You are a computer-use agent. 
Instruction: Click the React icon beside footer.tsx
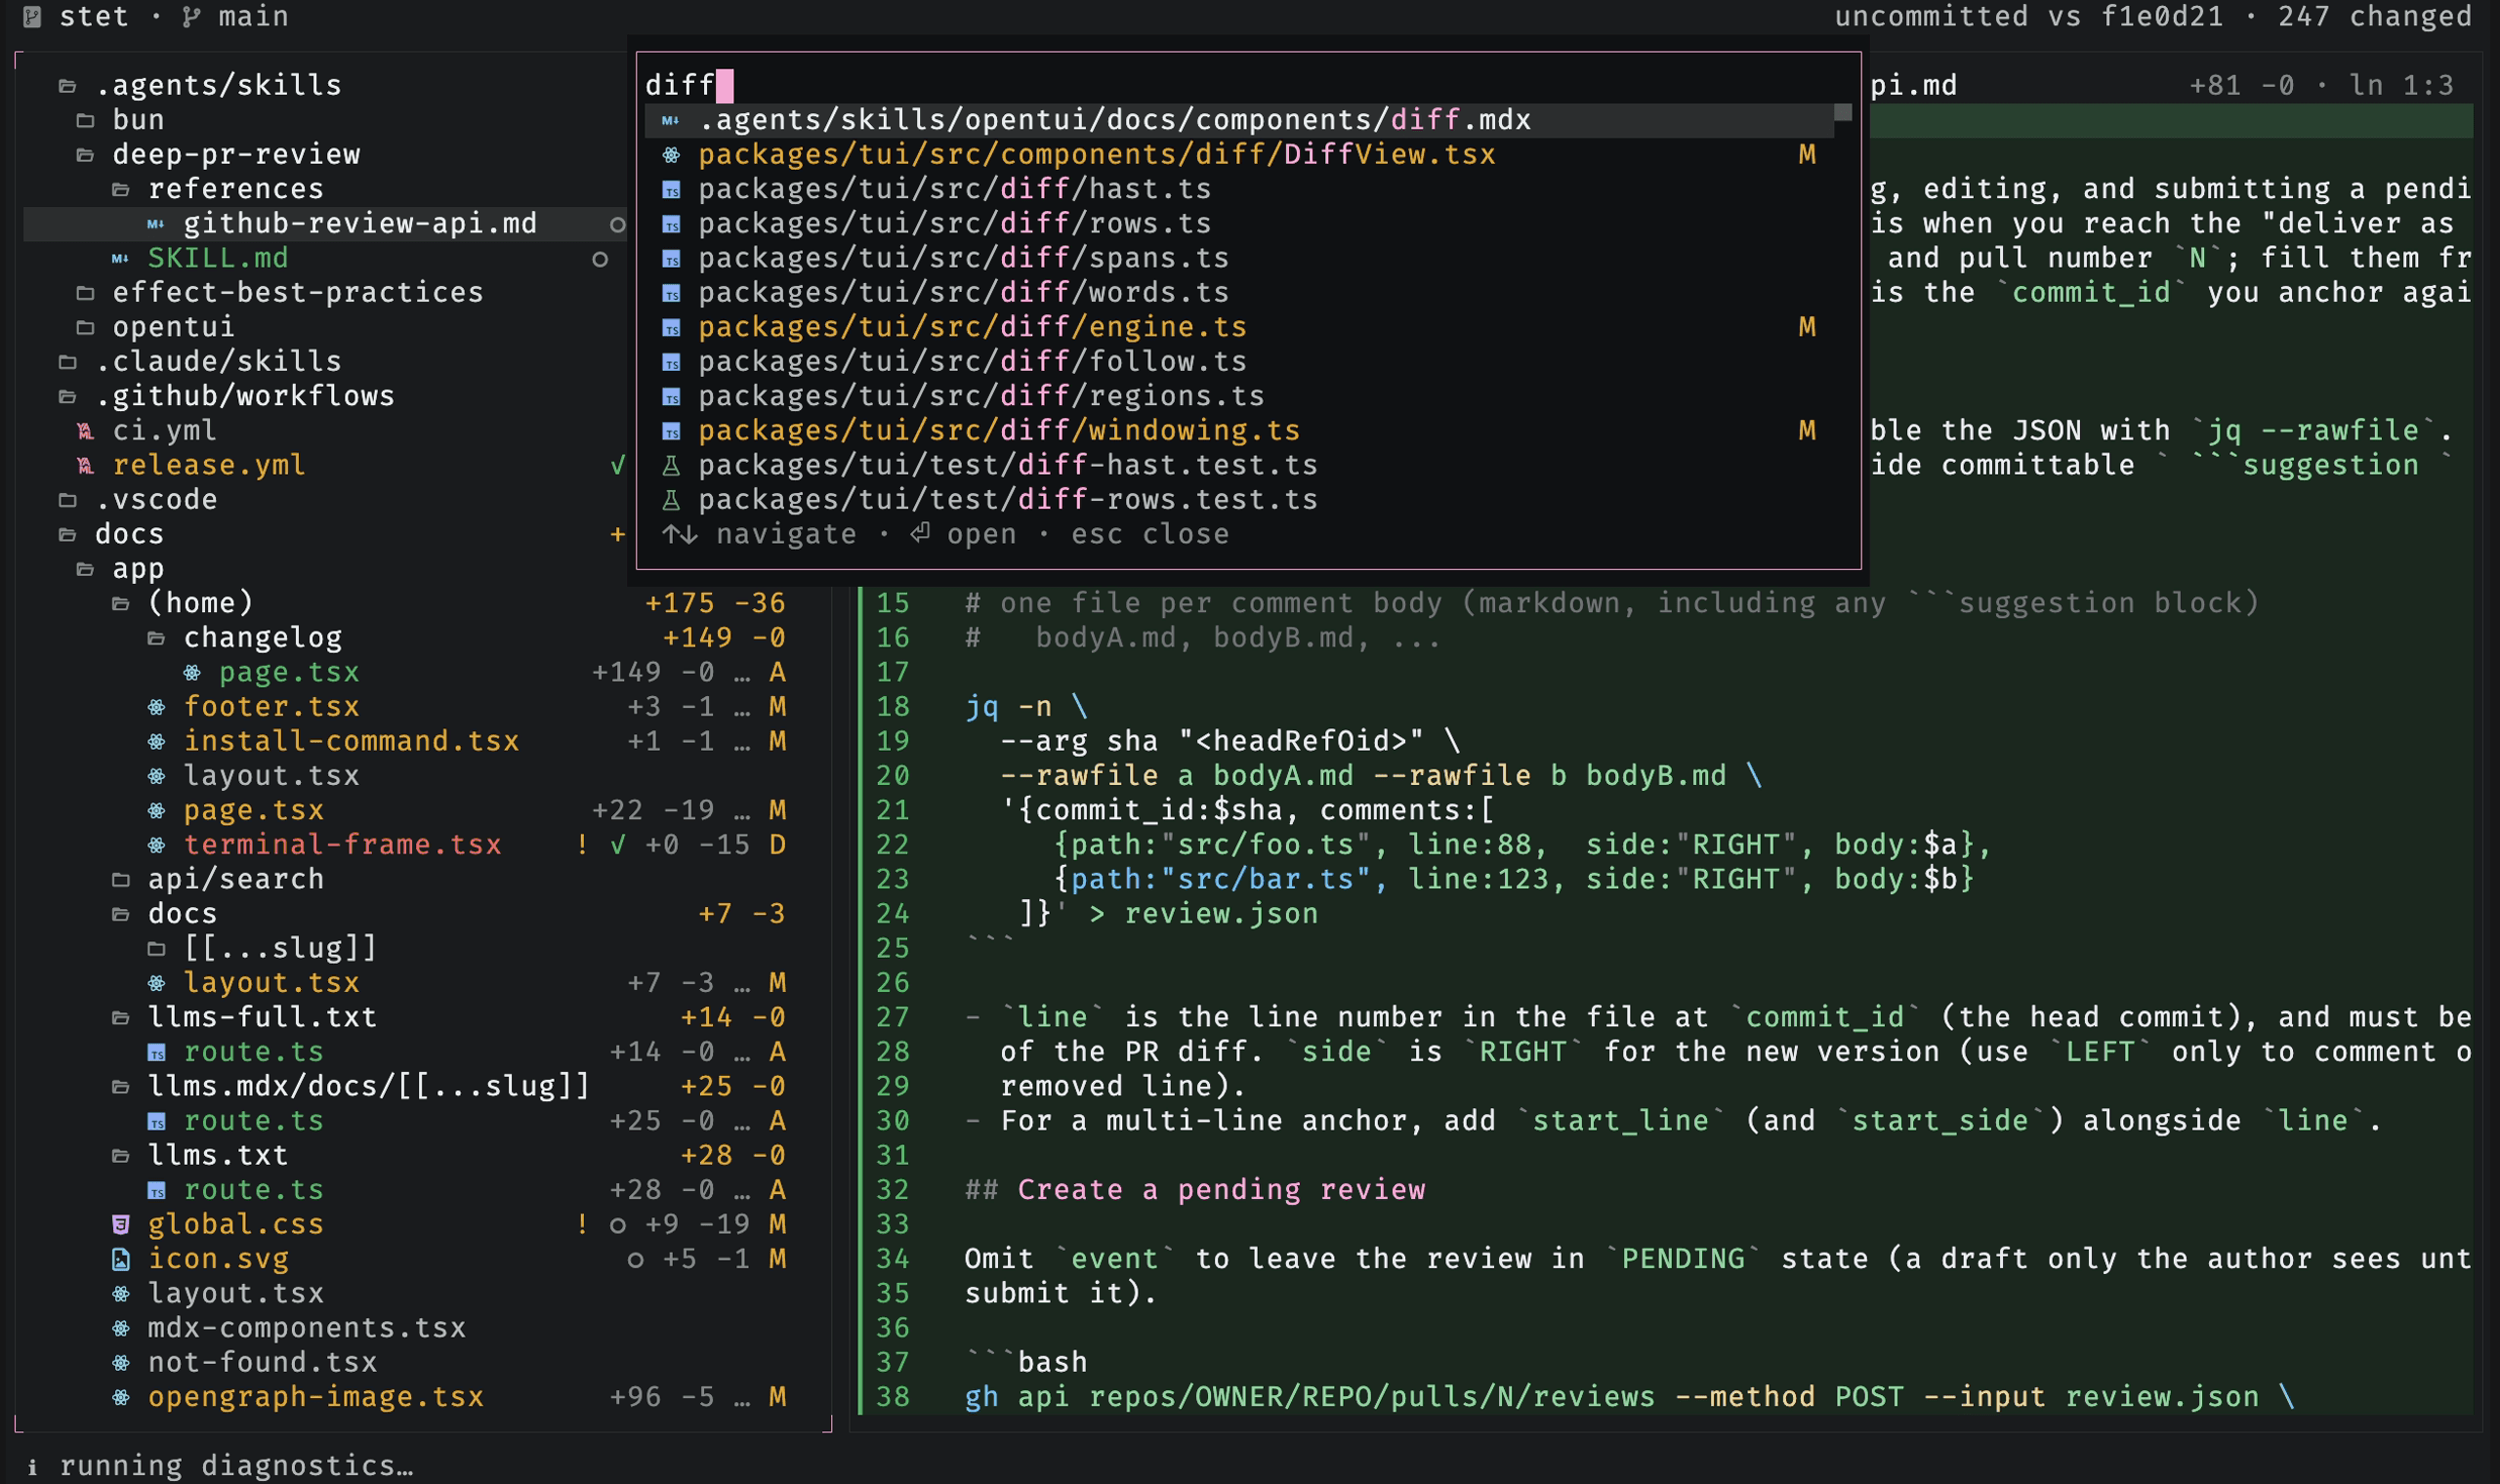[x=156, y=707]
